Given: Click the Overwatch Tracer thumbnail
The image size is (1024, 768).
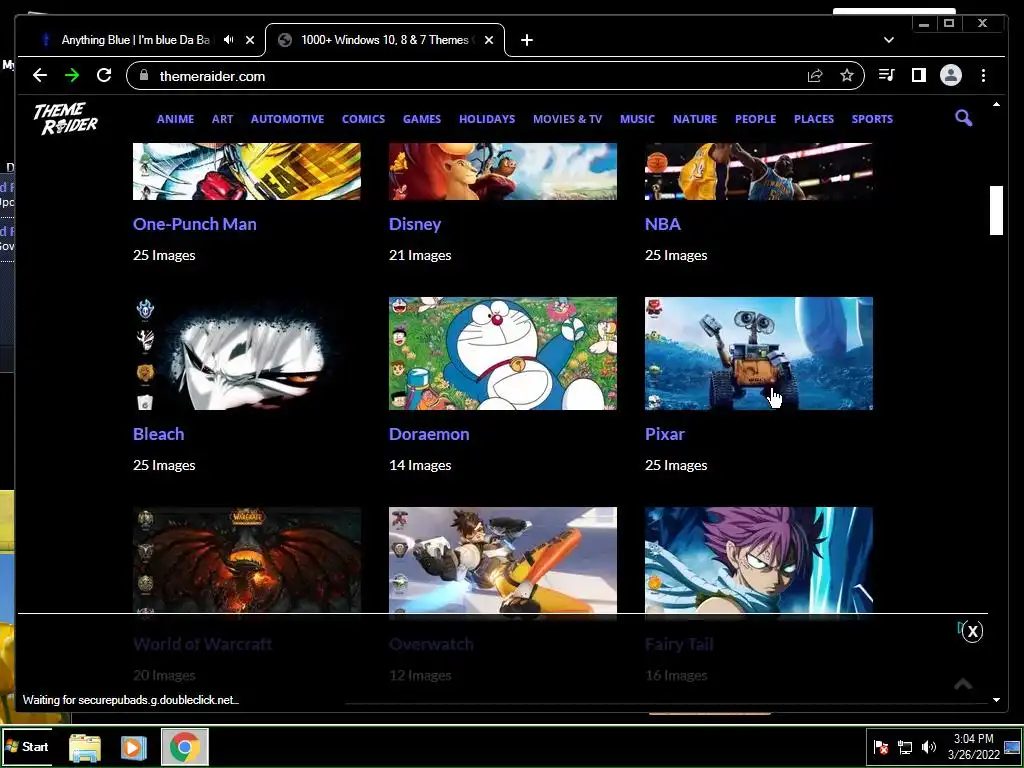Looking at the screenshot, I should pos(503,560).
